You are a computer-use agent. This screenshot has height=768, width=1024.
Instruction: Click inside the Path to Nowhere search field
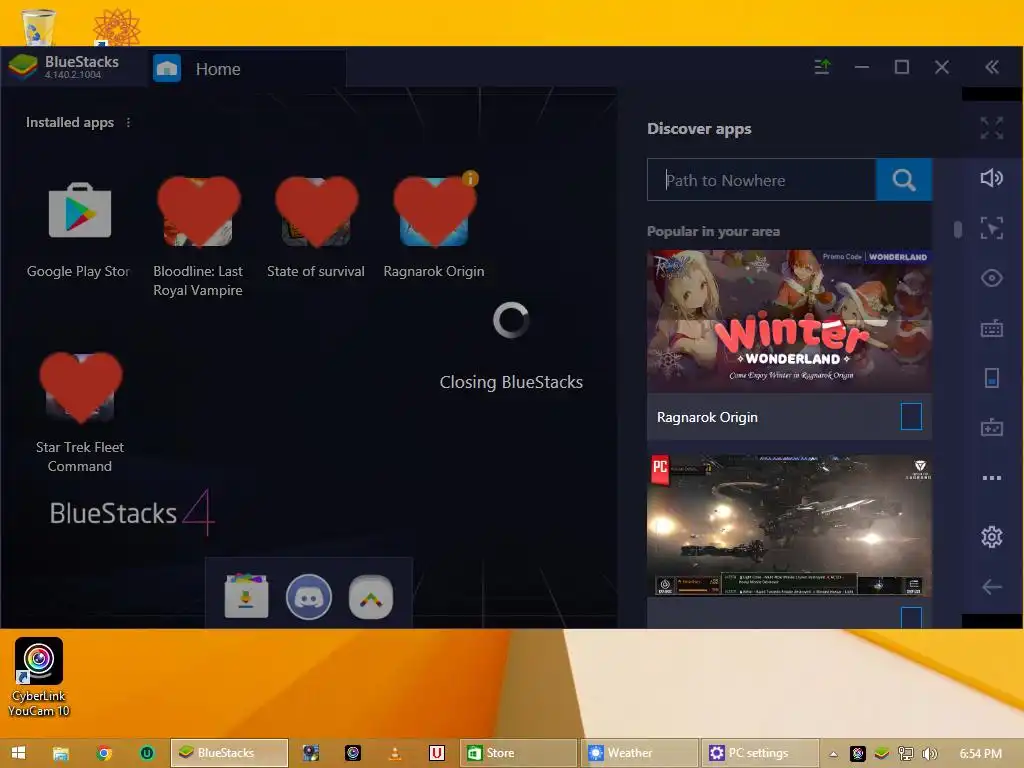pyautogui.click(x=761, y=180)
